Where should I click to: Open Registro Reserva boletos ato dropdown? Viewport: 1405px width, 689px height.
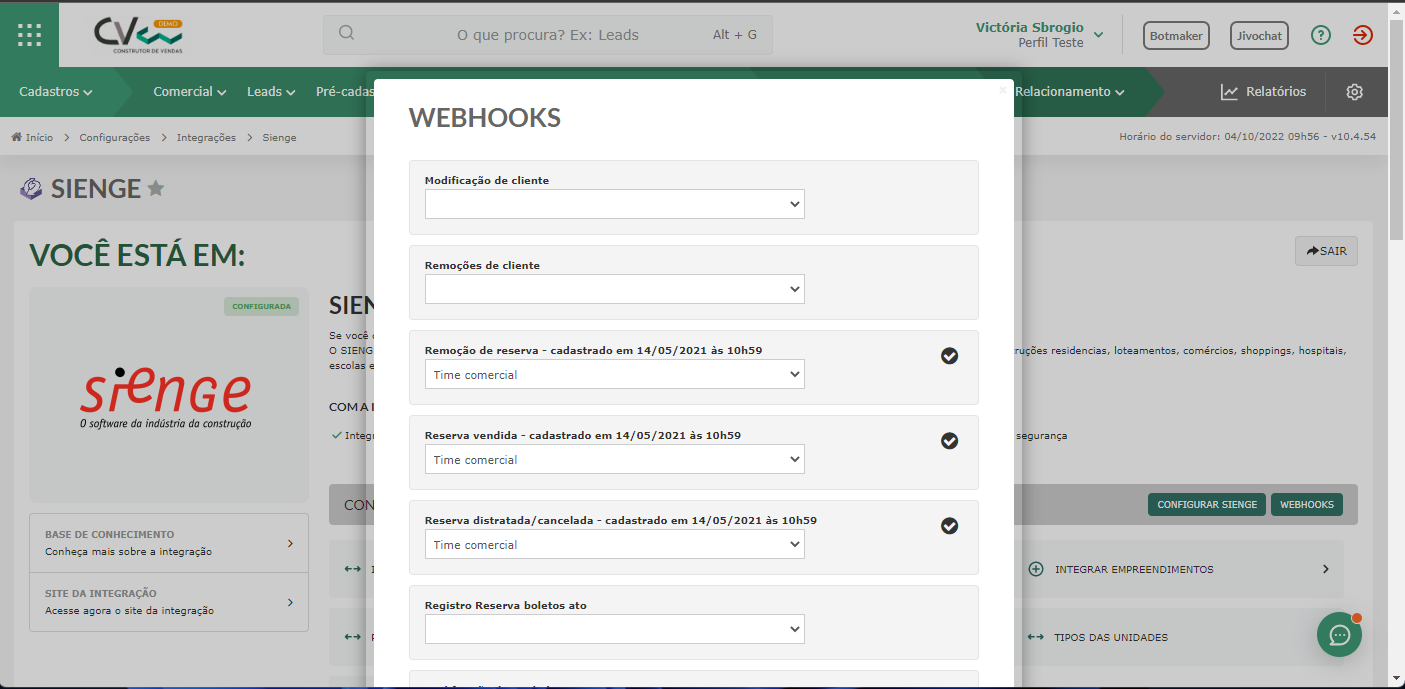pyautogui.click(x=615, y=629)
